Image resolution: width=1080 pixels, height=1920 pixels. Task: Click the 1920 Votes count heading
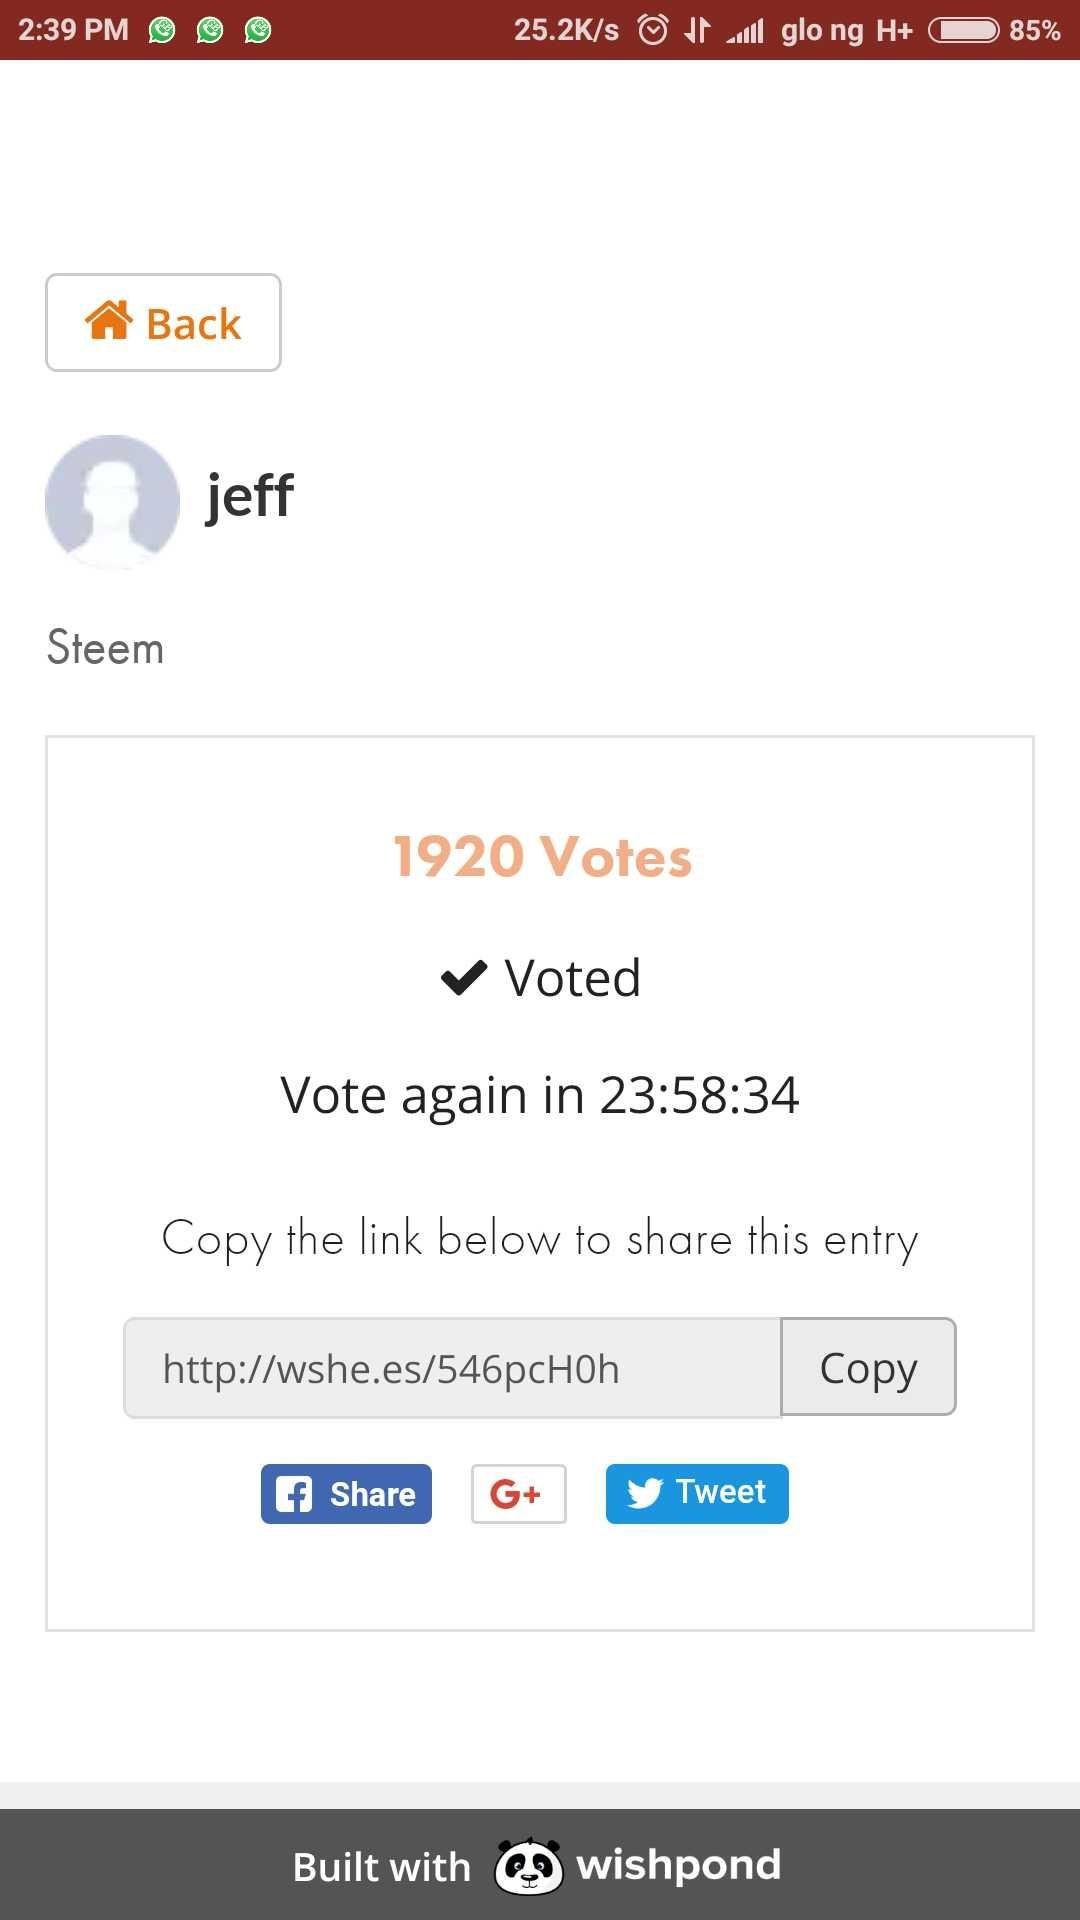point(542,857)
